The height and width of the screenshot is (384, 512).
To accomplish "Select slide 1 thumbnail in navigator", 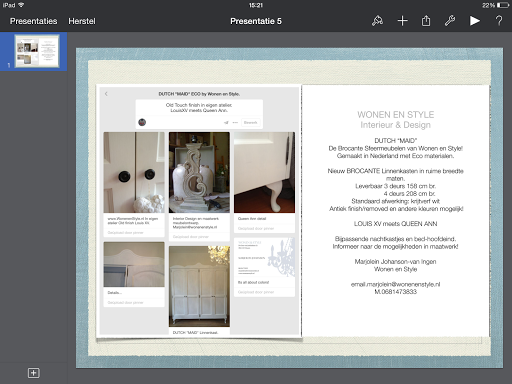I will (37, 51).
